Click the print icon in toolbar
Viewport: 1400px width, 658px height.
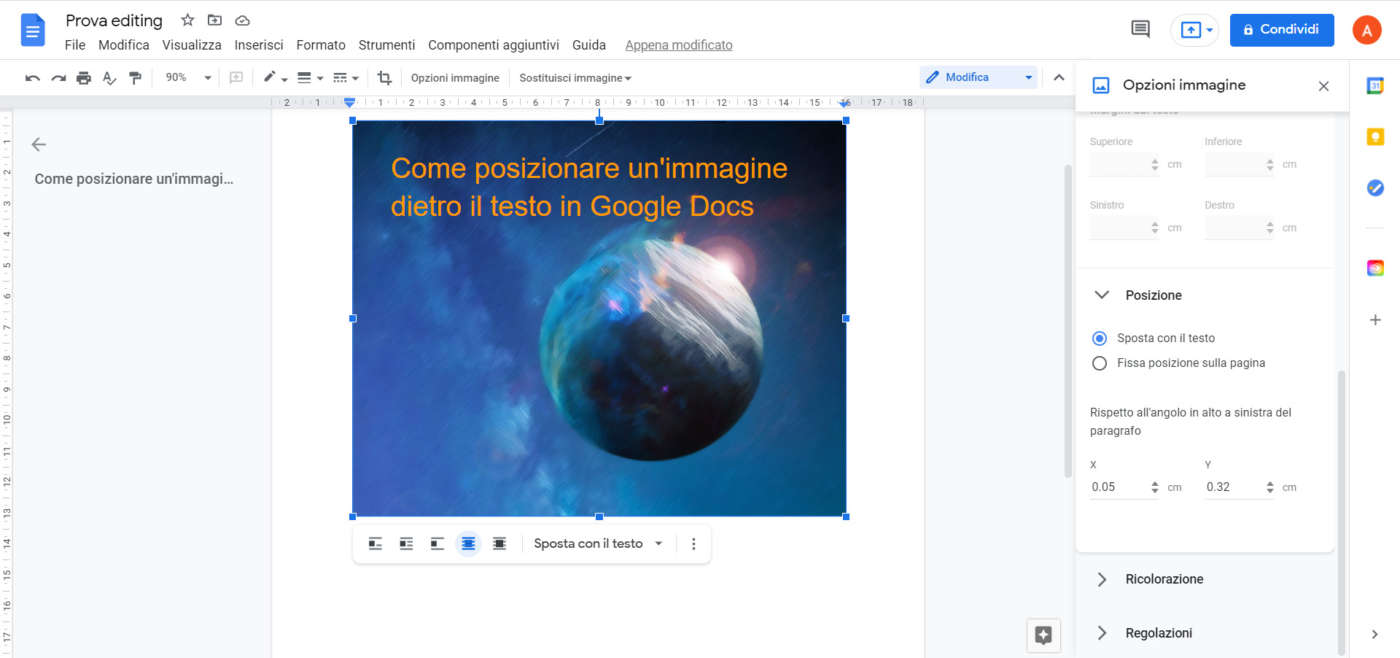coord(84,78)
